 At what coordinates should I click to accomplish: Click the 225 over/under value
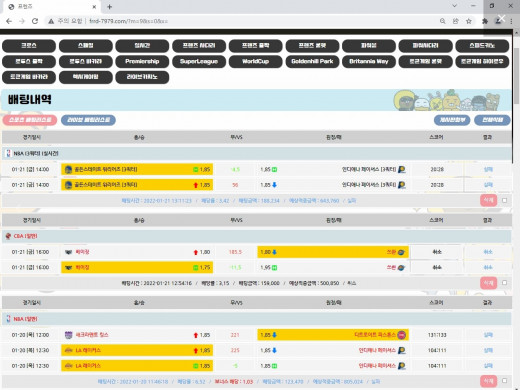coord(235,350)
